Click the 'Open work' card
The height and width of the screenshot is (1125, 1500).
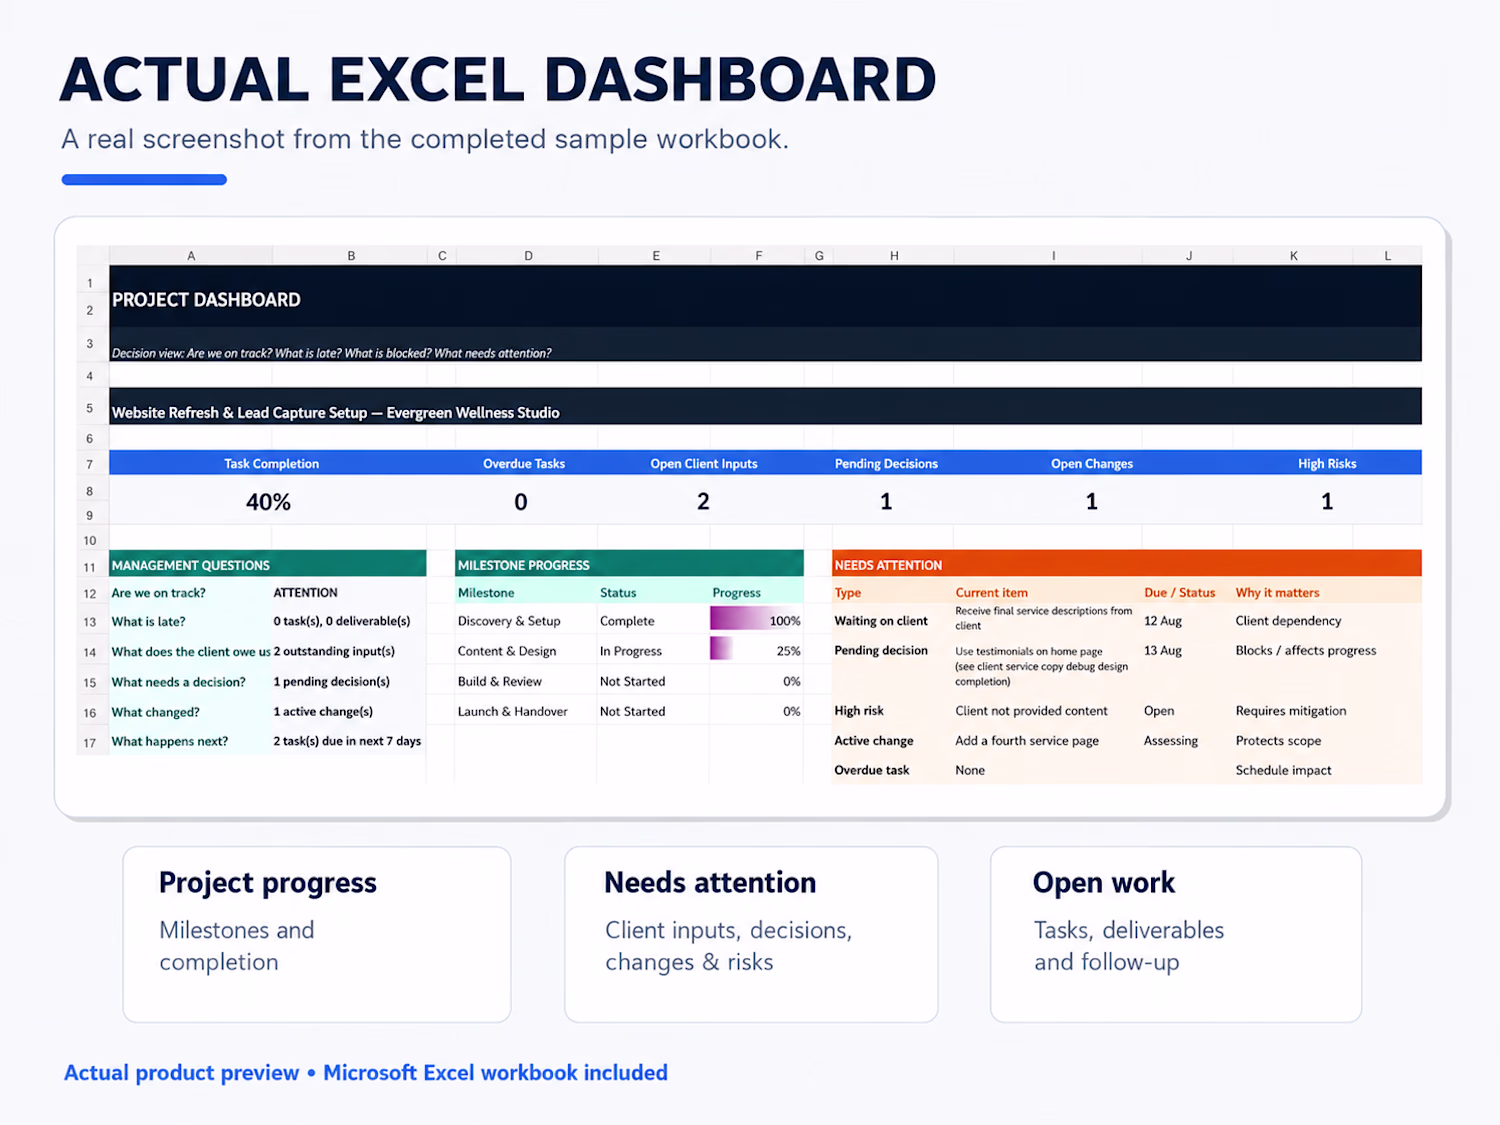[1176, 935]
